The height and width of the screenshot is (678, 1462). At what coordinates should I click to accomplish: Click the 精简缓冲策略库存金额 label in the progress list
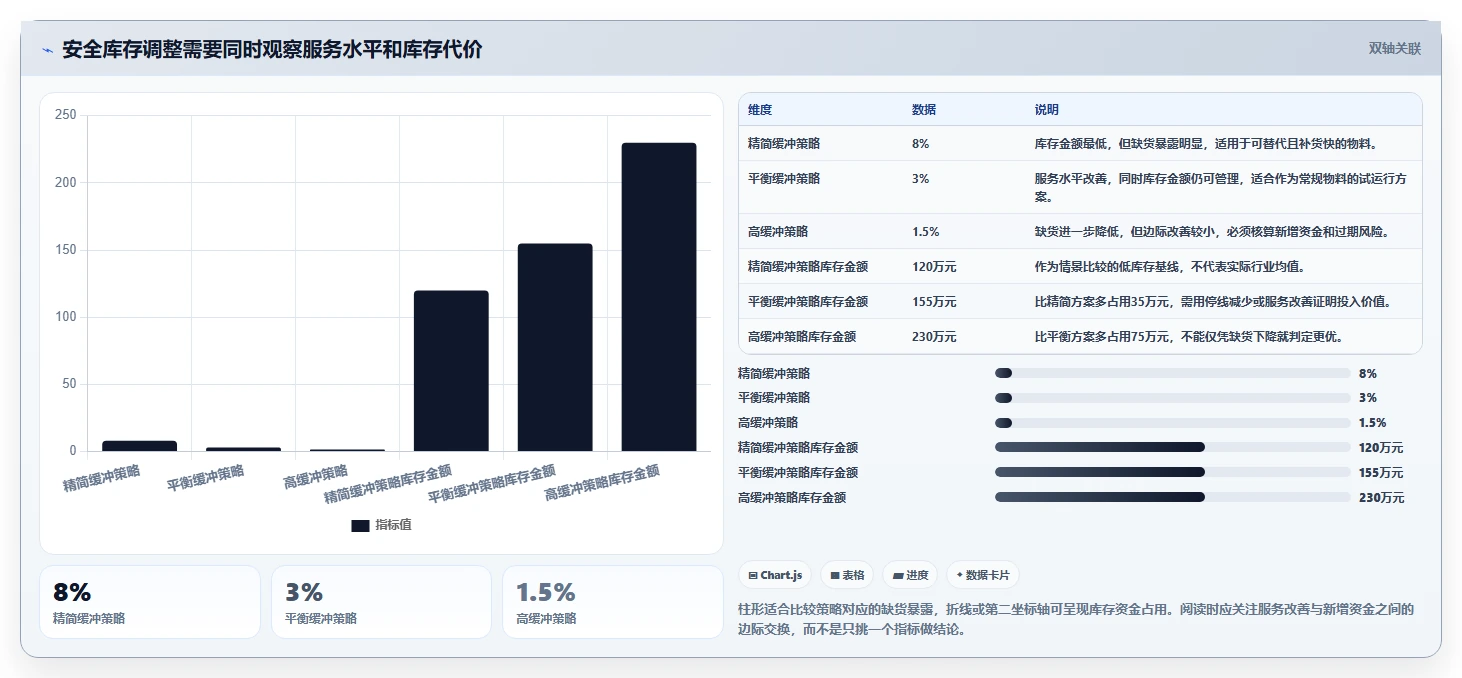[x=798, y=447]
